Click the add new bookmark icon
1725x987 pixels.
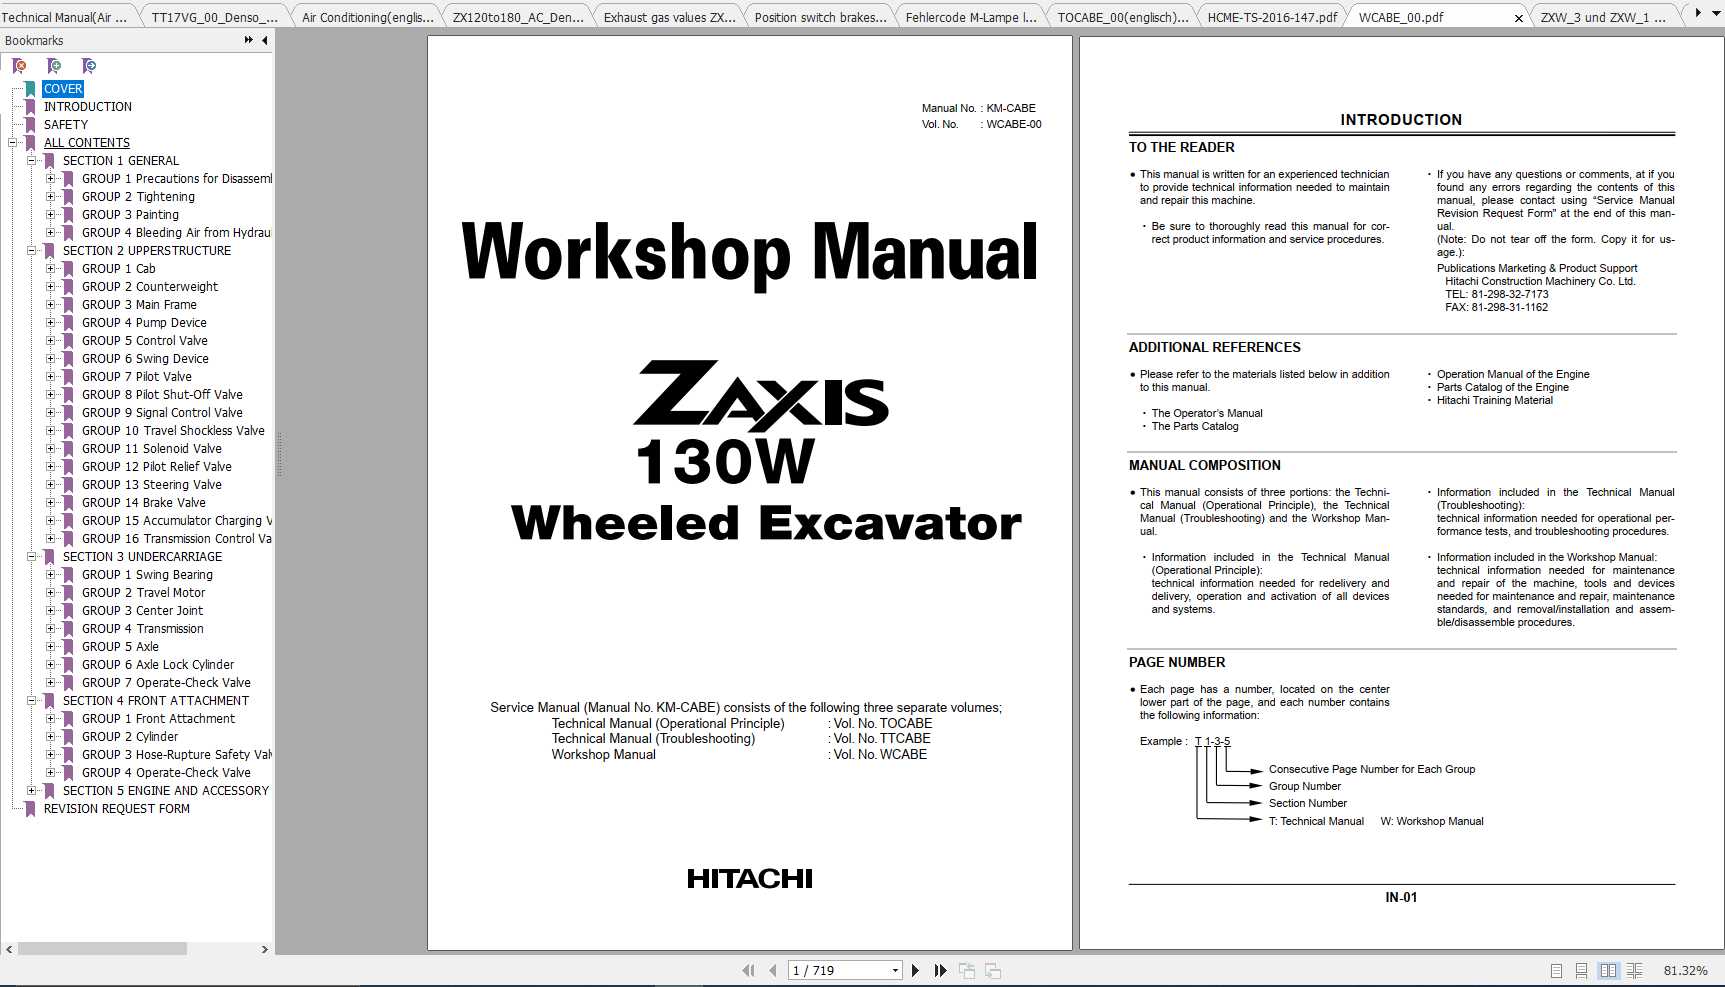(55, 65)
